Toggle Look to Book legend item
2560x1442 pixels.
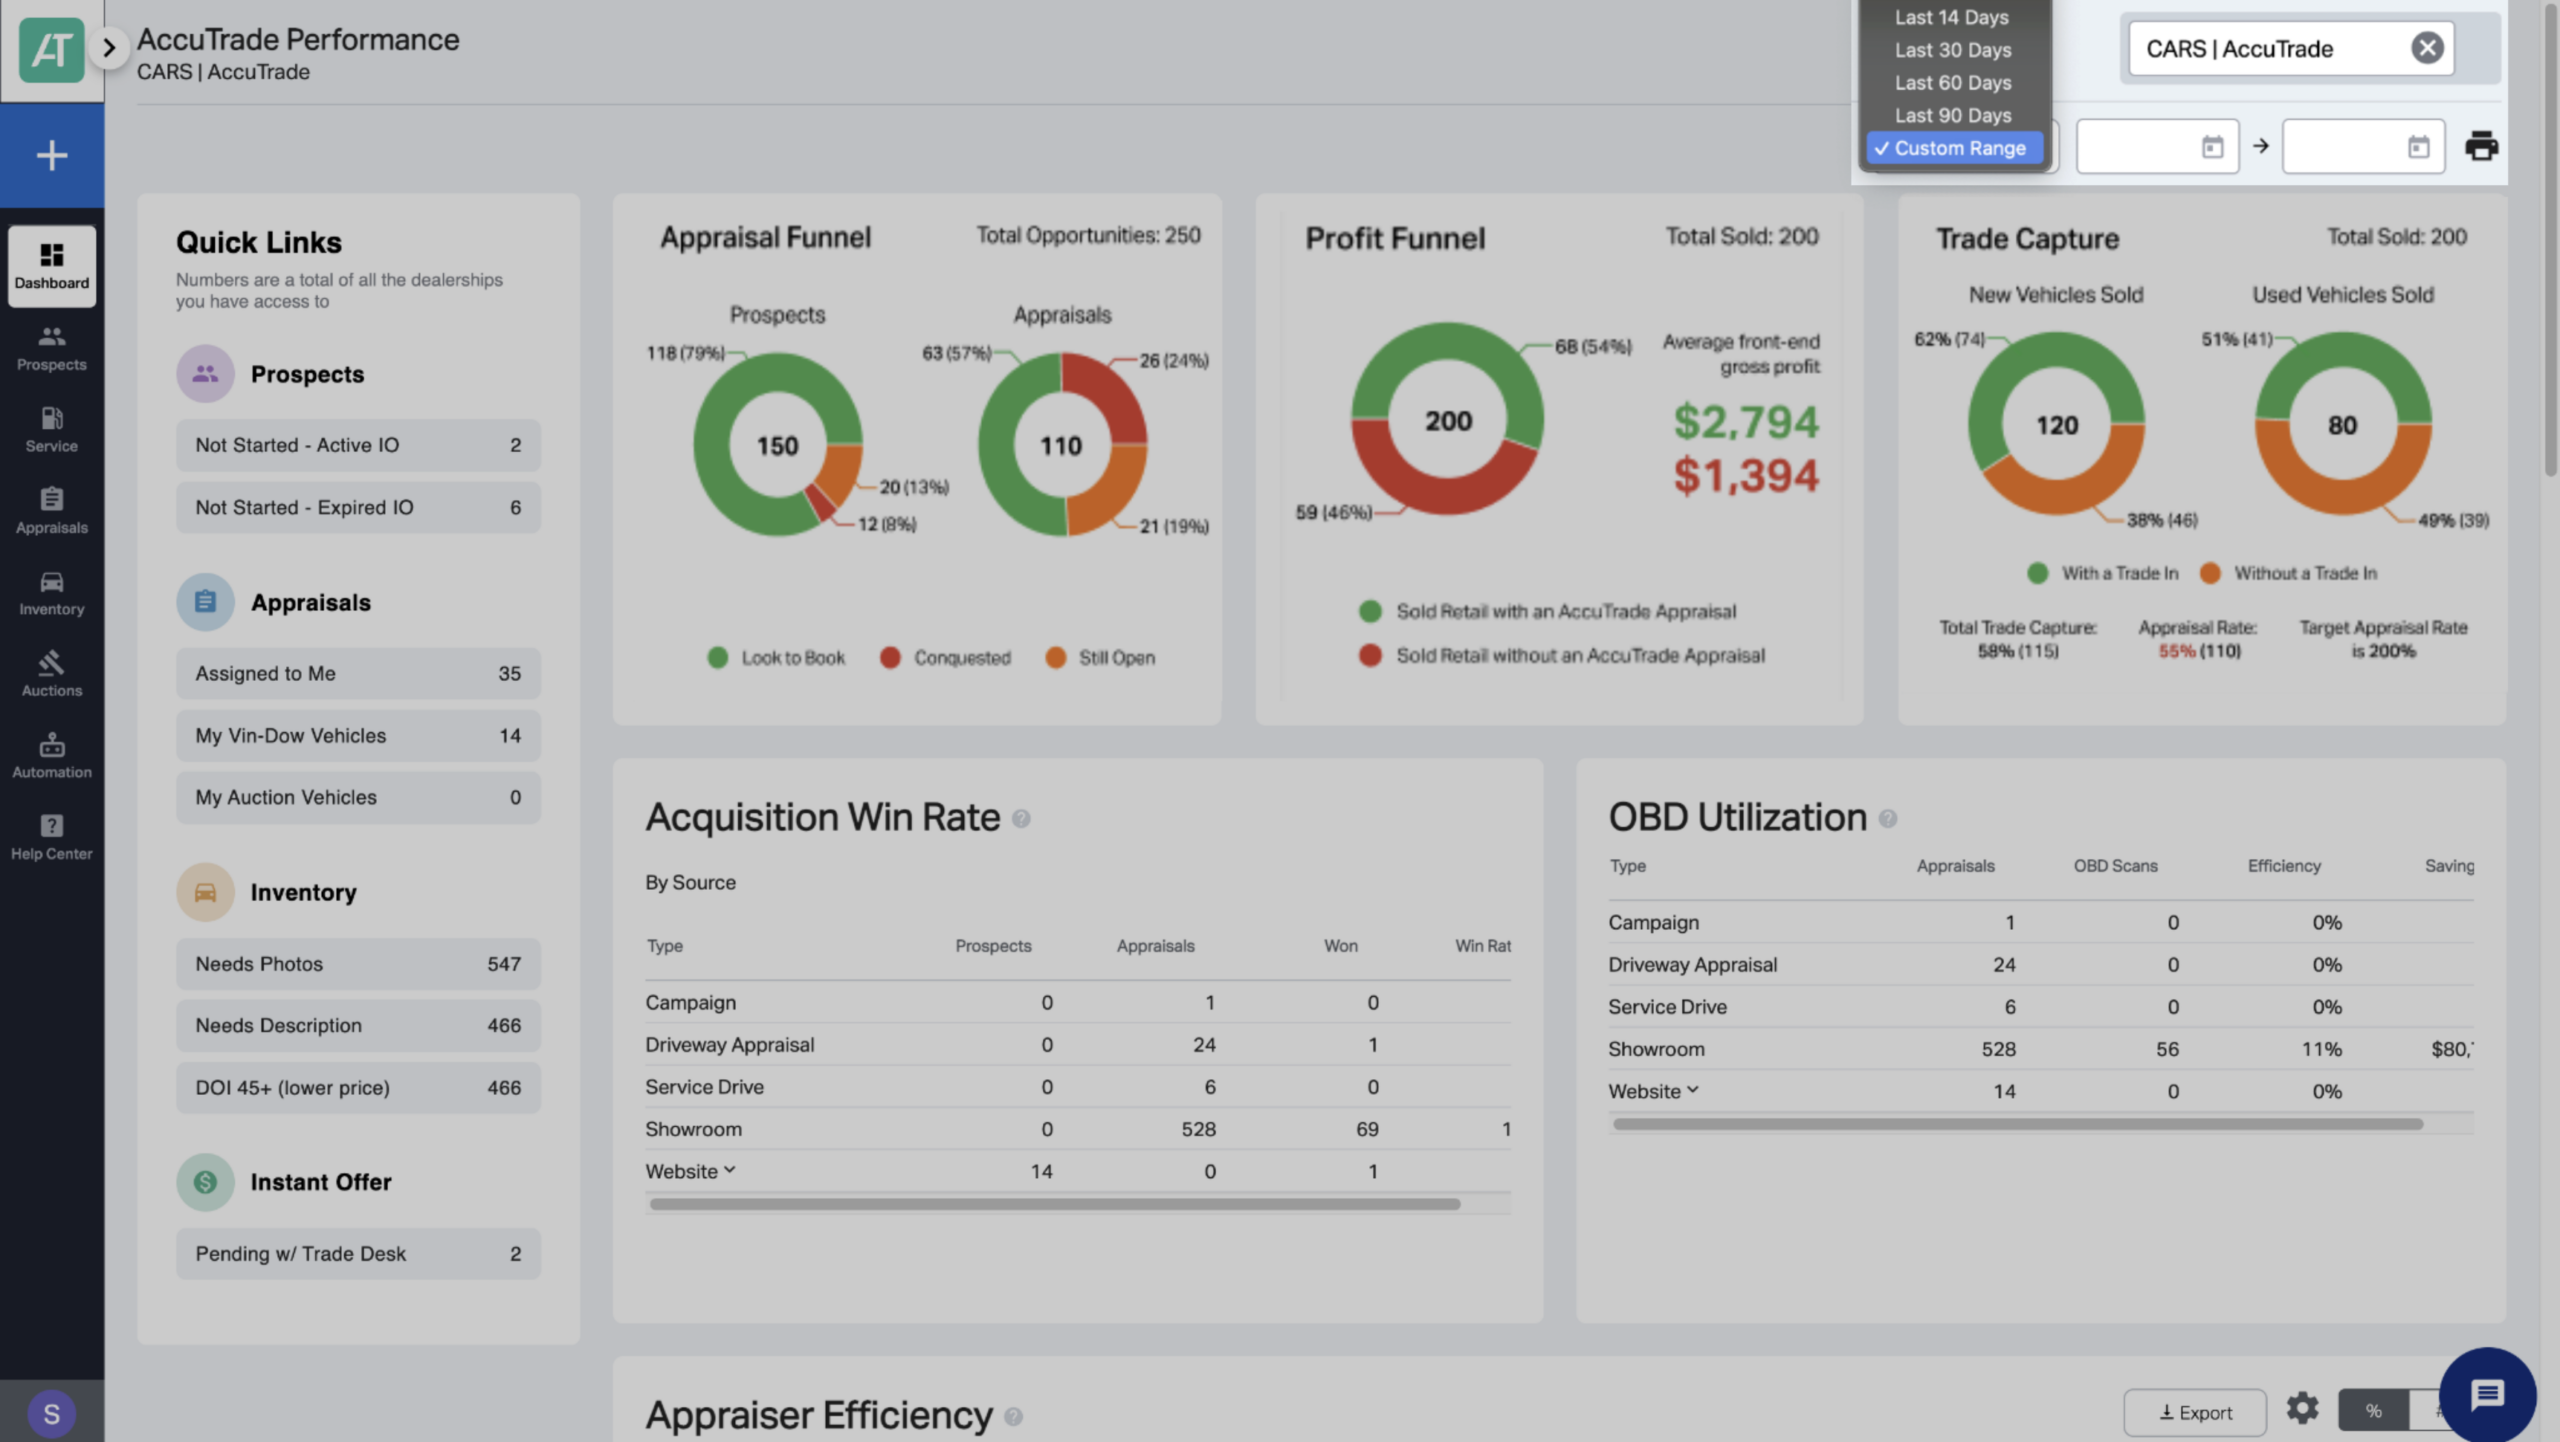(776, 658)
